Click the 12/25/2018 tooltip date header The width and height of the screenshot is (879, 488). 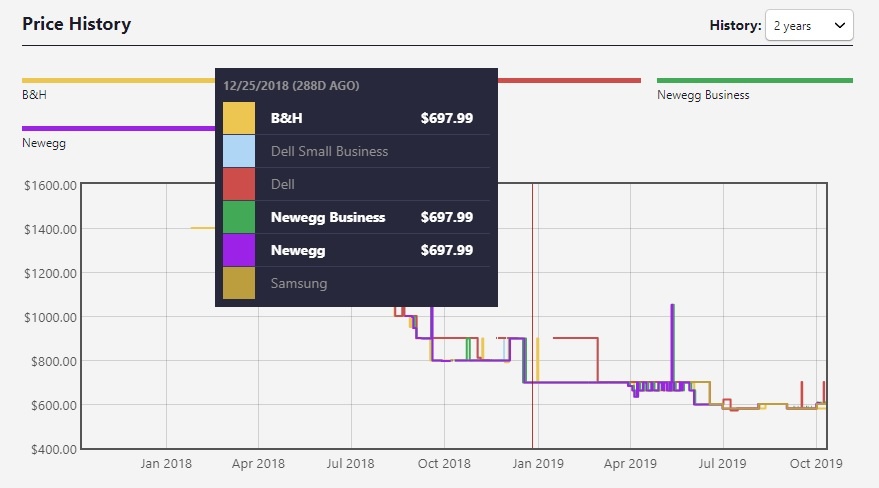pos(292,86)
